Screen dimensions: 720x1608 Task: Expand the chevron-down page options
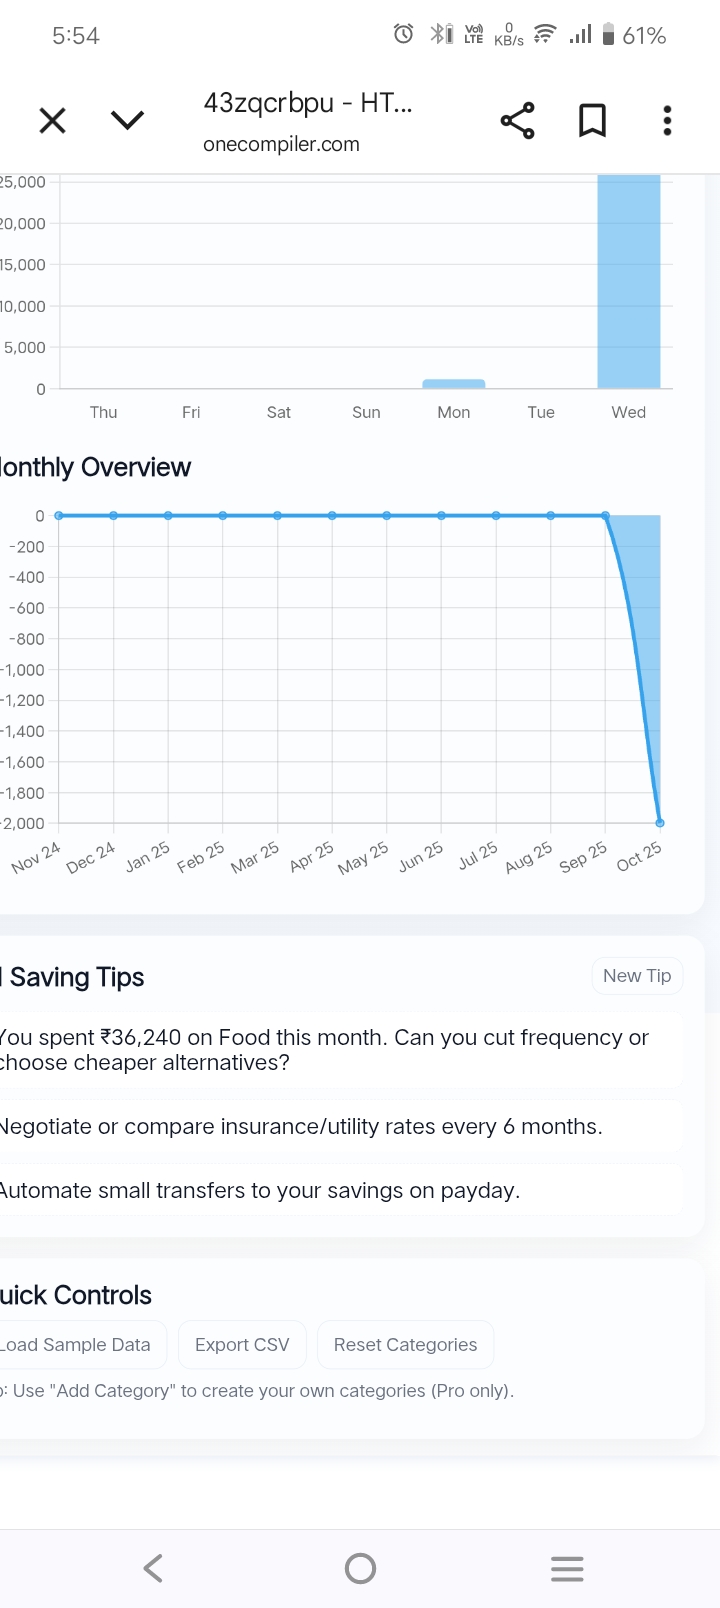(x=127, y=121)
